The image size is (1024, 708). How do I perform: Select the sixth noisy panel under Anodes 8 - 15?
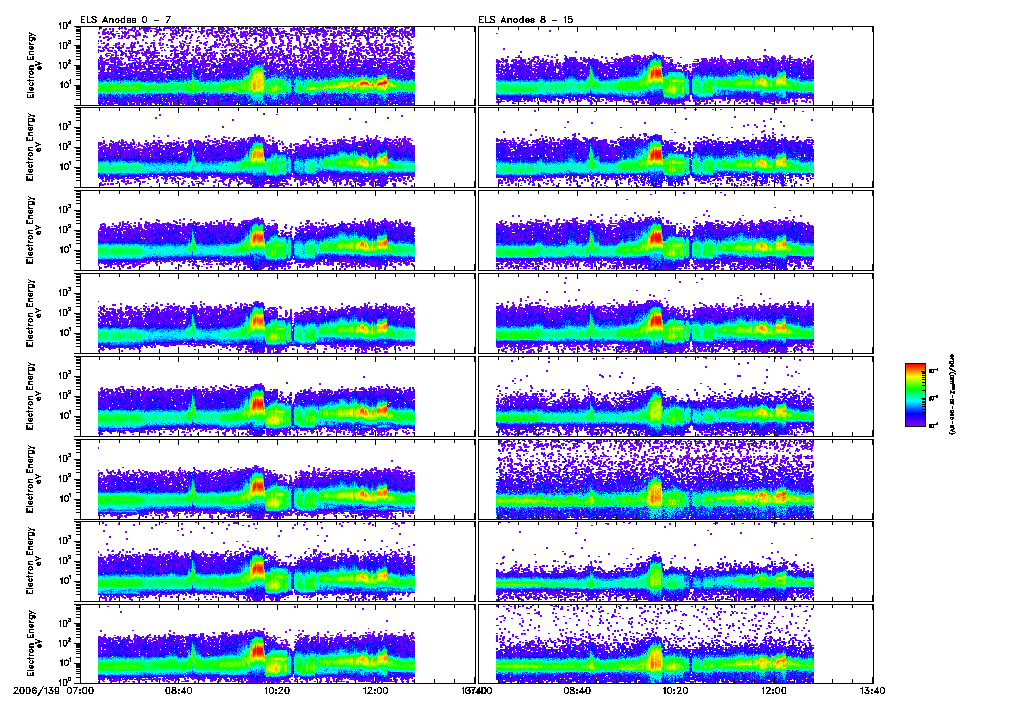coord(675,479)
